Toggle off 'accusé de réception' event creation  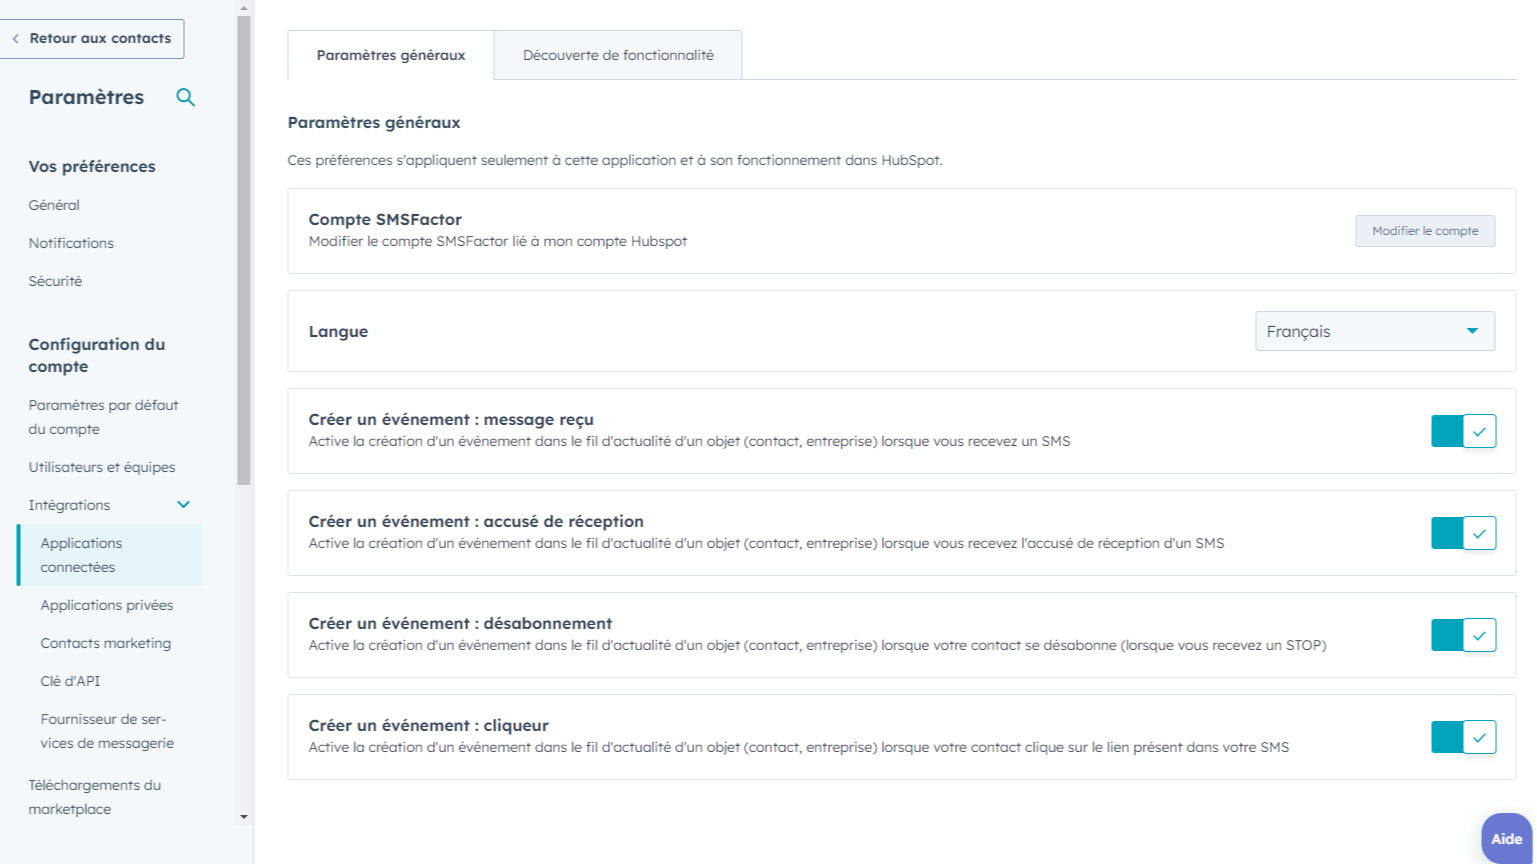(x=1463, y=533)
